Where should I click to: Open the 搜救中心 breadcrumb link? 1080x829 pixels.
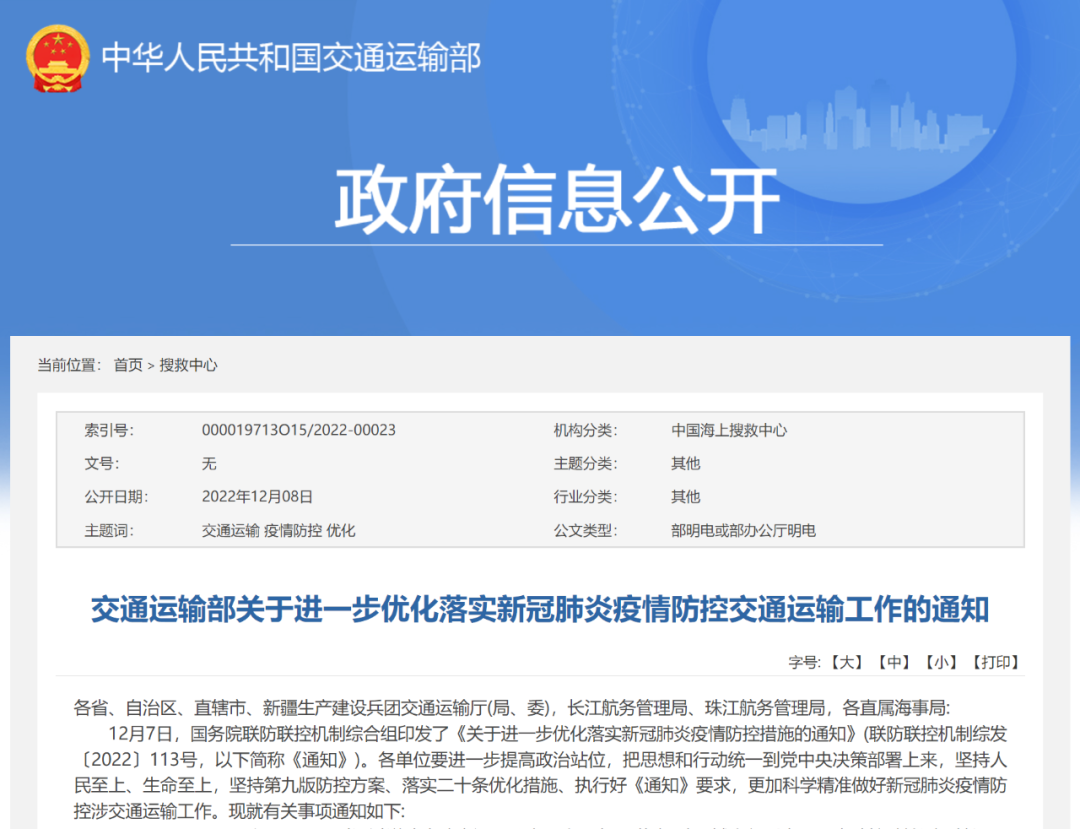[188, 365]
